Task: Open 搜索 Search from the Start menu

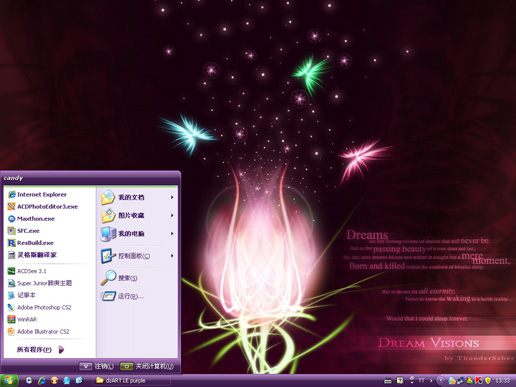Action: (x=138, y=278)
